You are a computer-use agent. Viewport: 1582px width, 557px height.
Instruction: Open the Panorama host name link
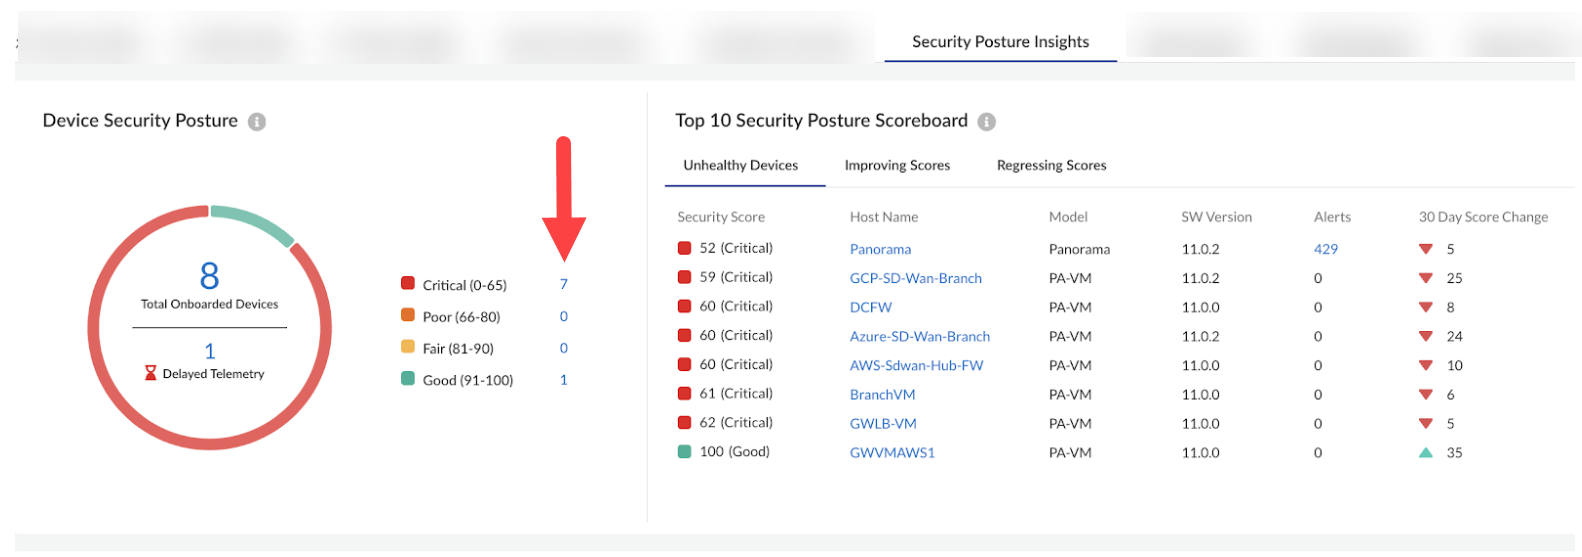tap(880, 249)
